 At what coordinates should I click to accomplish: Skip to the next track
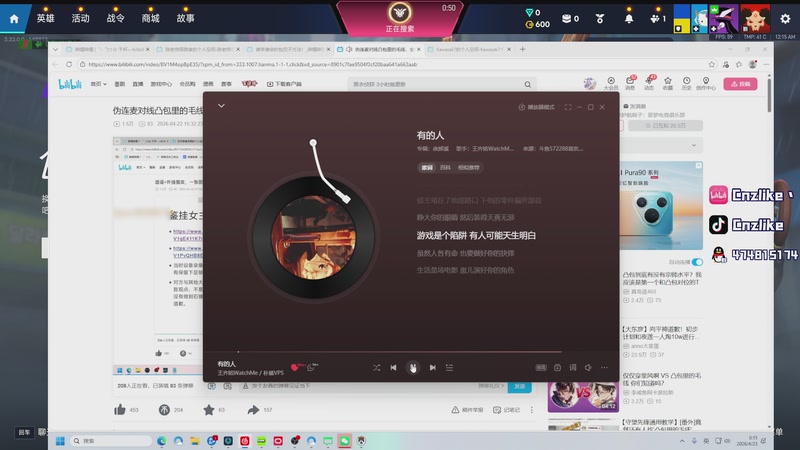tap(433, 367)
